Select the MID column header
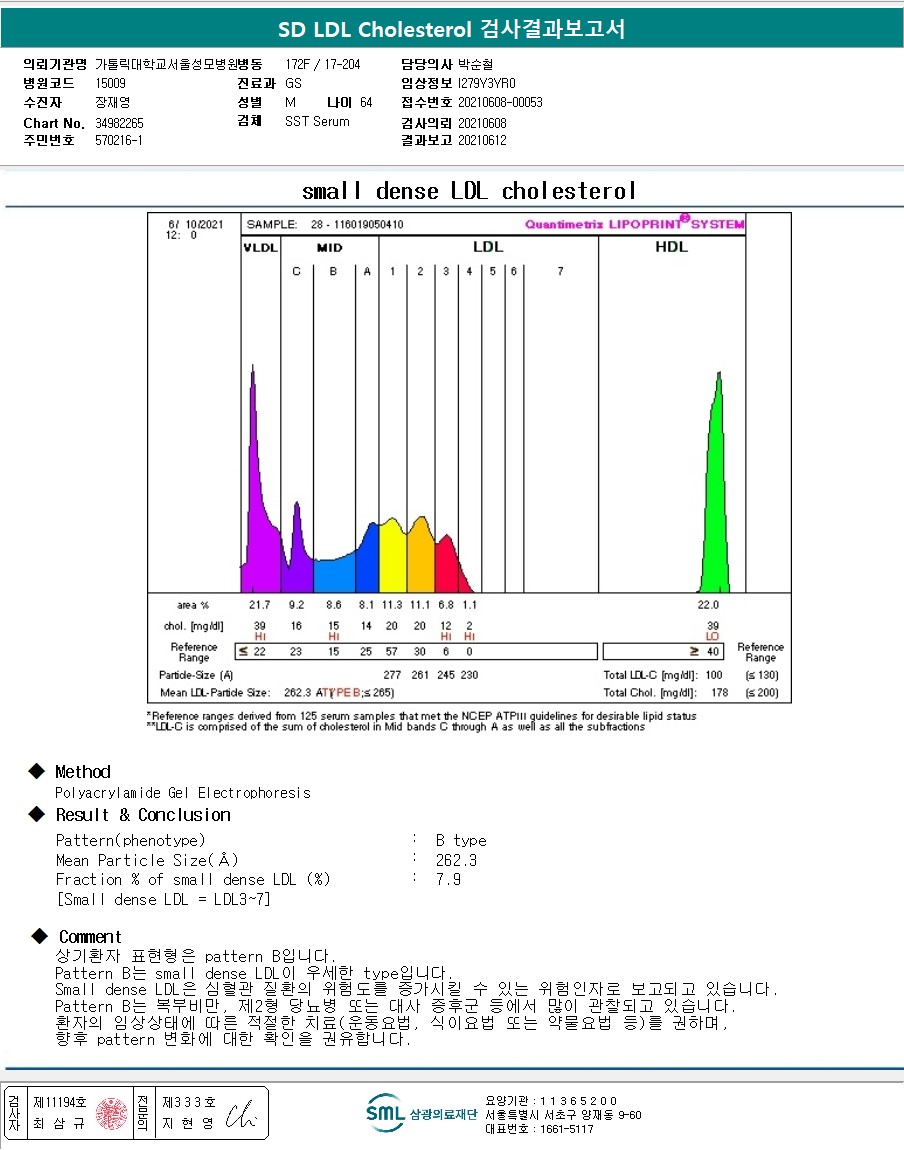 pyautogui.click(x=329, y=248)
